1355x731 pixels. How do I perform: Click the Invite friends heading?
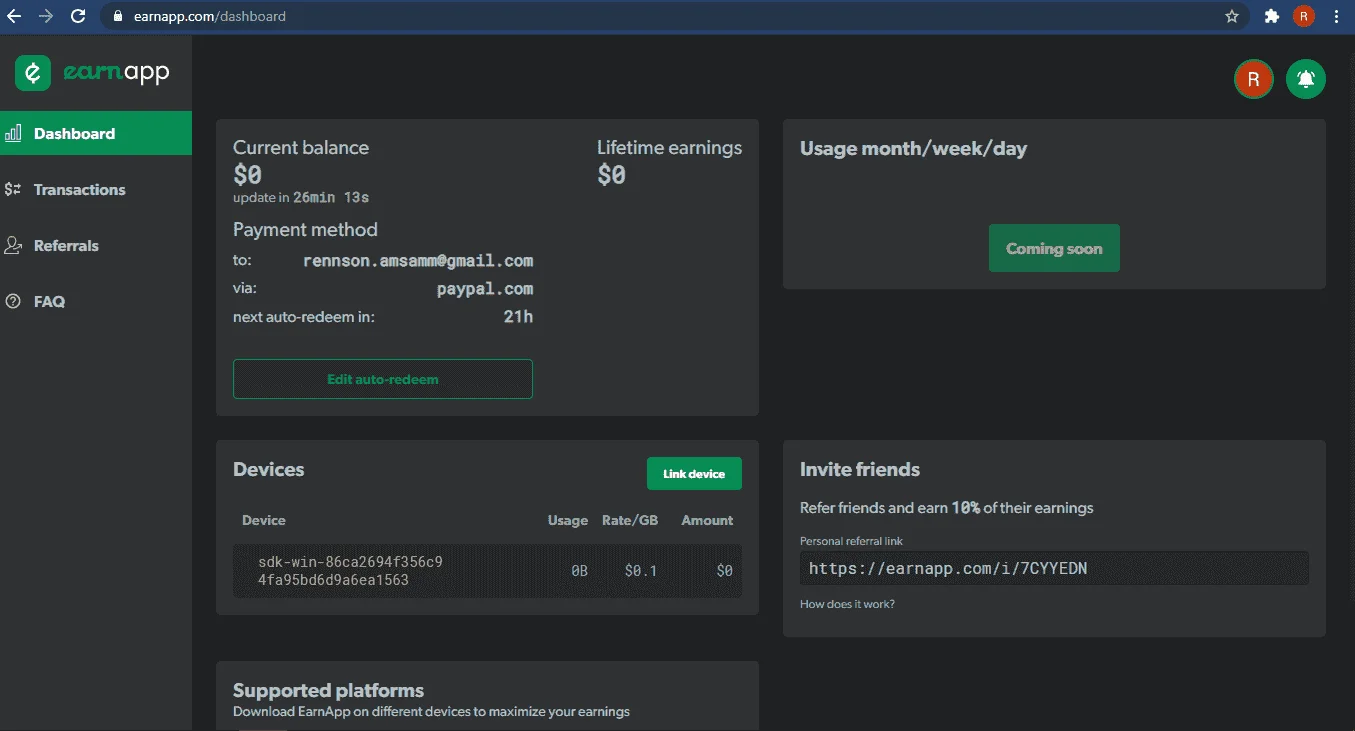coord(860,469)
